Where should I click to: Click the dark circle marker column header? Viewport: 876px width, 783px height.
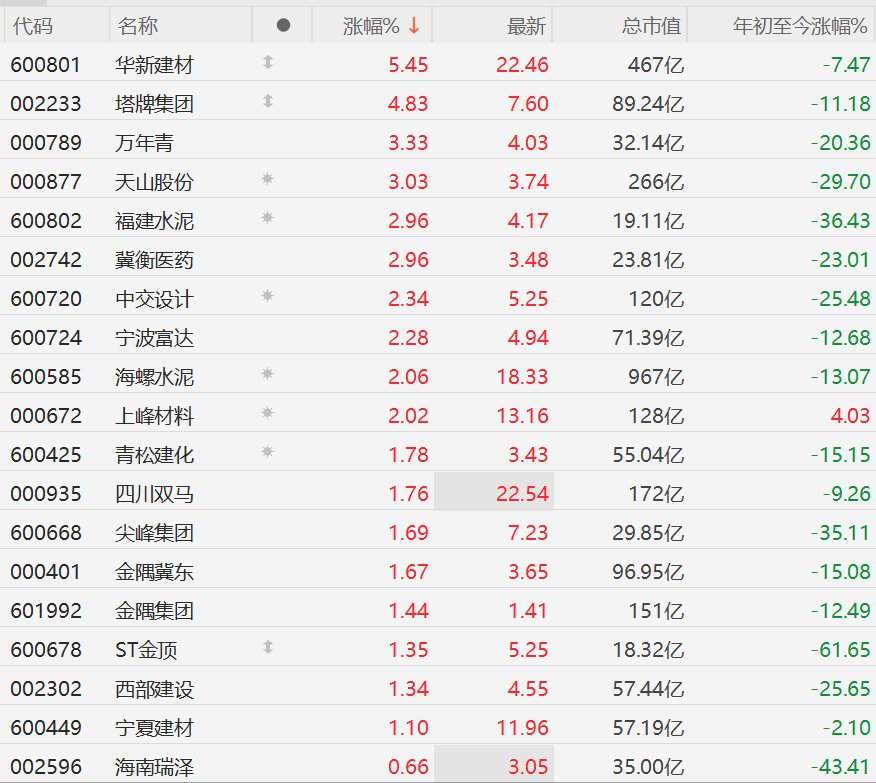283,25
